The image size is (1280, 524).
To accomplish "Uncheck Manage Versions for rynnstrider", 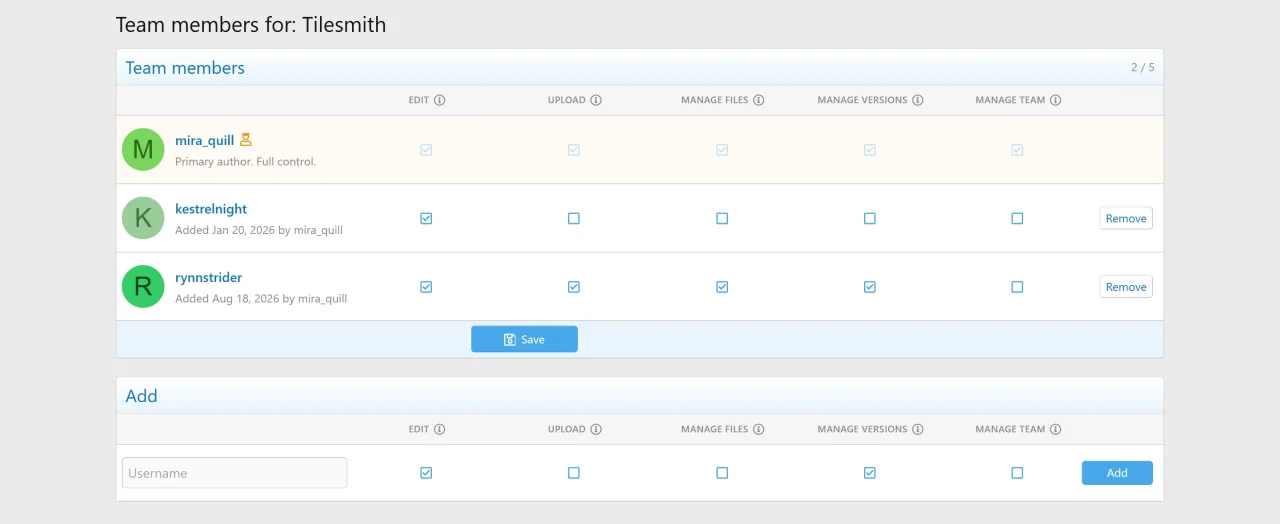I will pyautogui.click(x=870, y=286).
